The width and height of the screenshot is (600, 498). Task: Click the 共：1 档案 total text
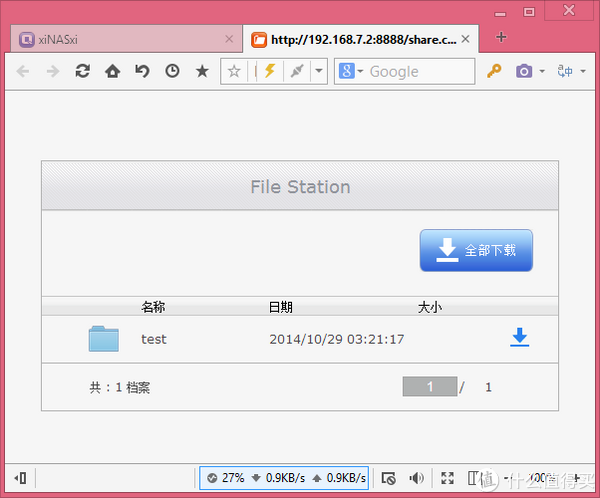pos(120,388)
